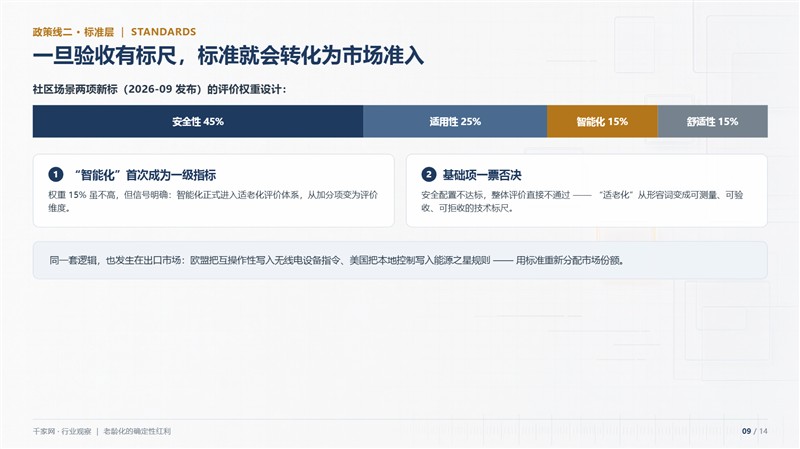
Task: Click paragraph starting 安全配置不达标
Action: [582, 202]
